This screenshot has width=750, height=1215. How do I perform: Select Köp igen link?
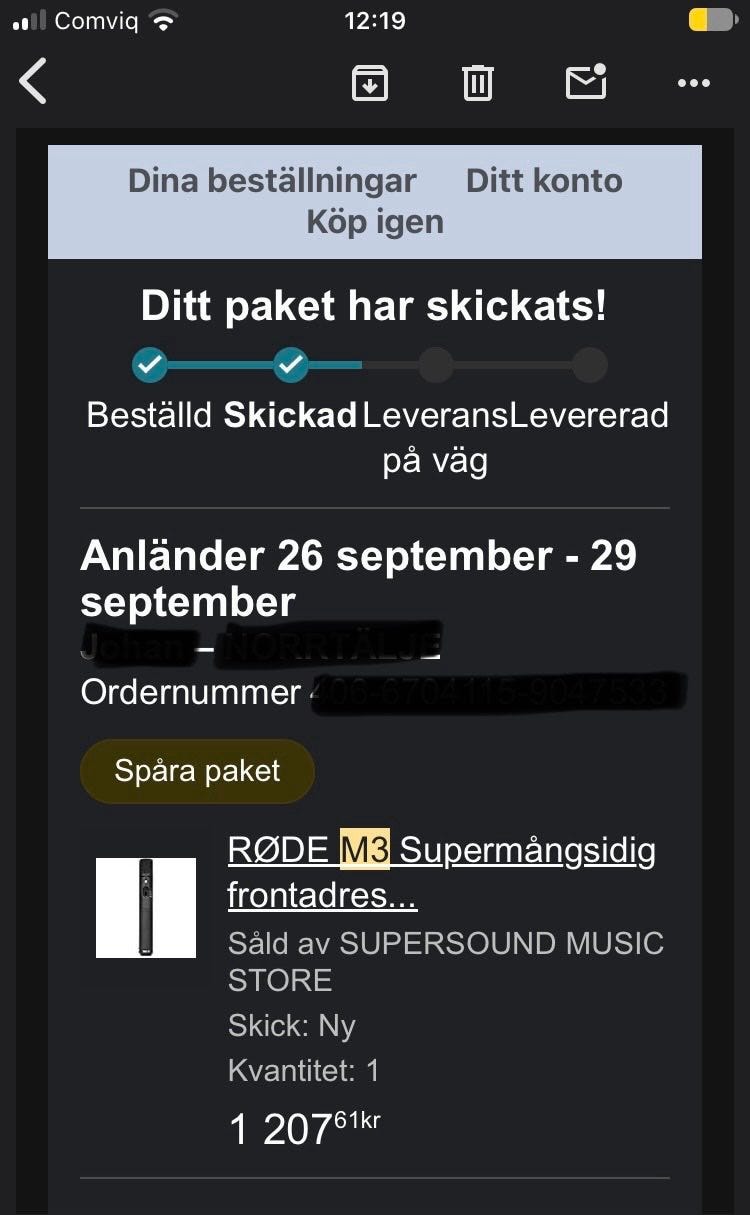[375, 222]
